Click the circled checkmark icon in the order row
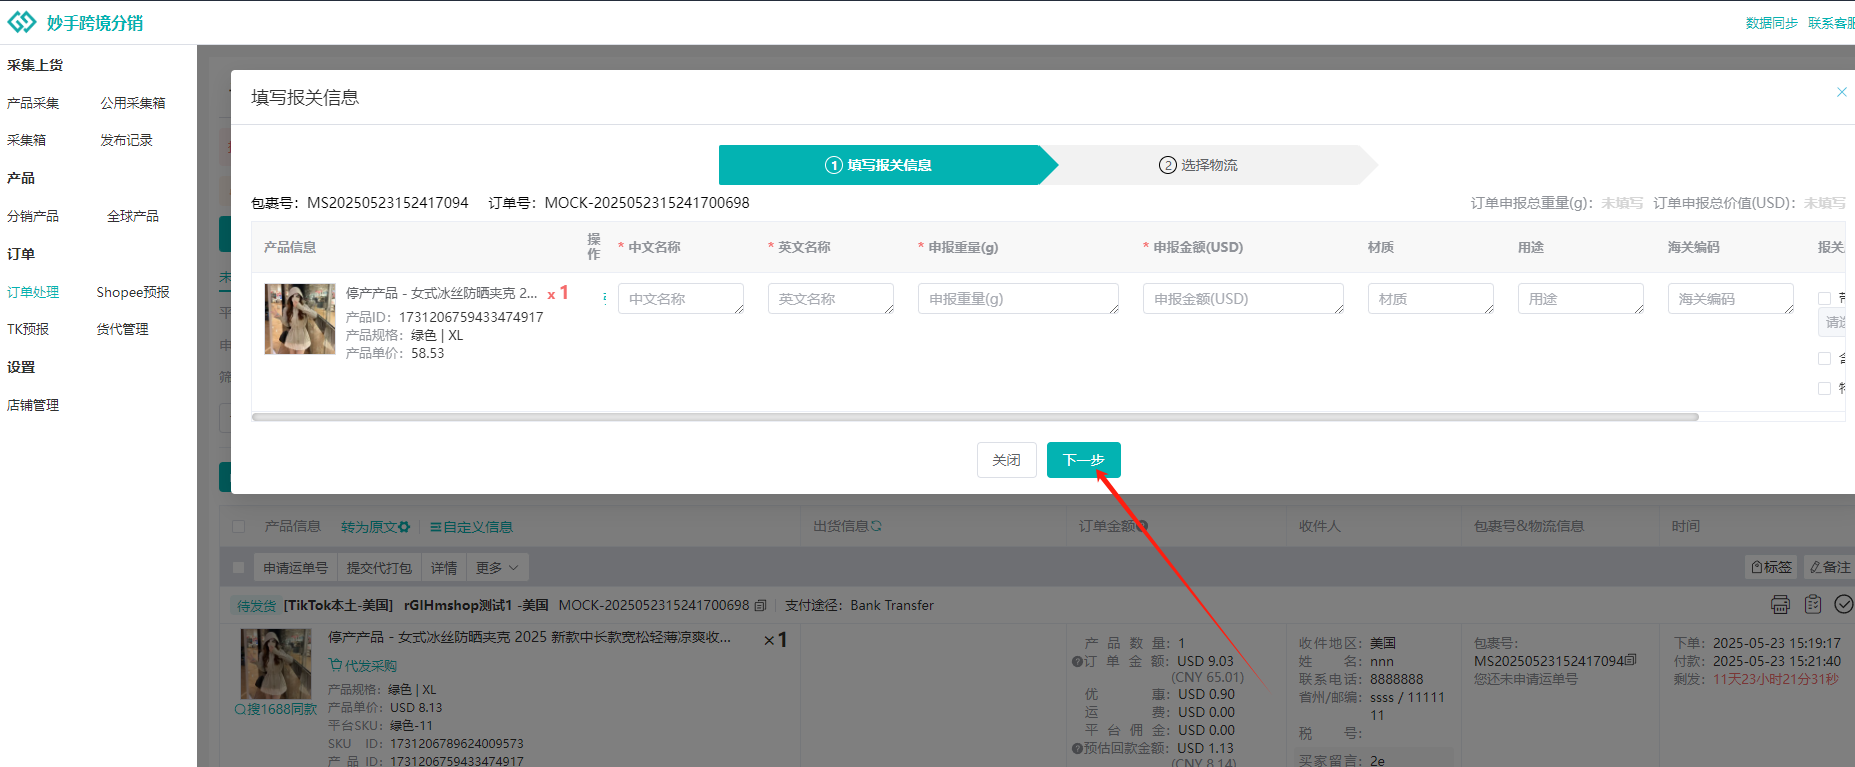 point(1844,604)
